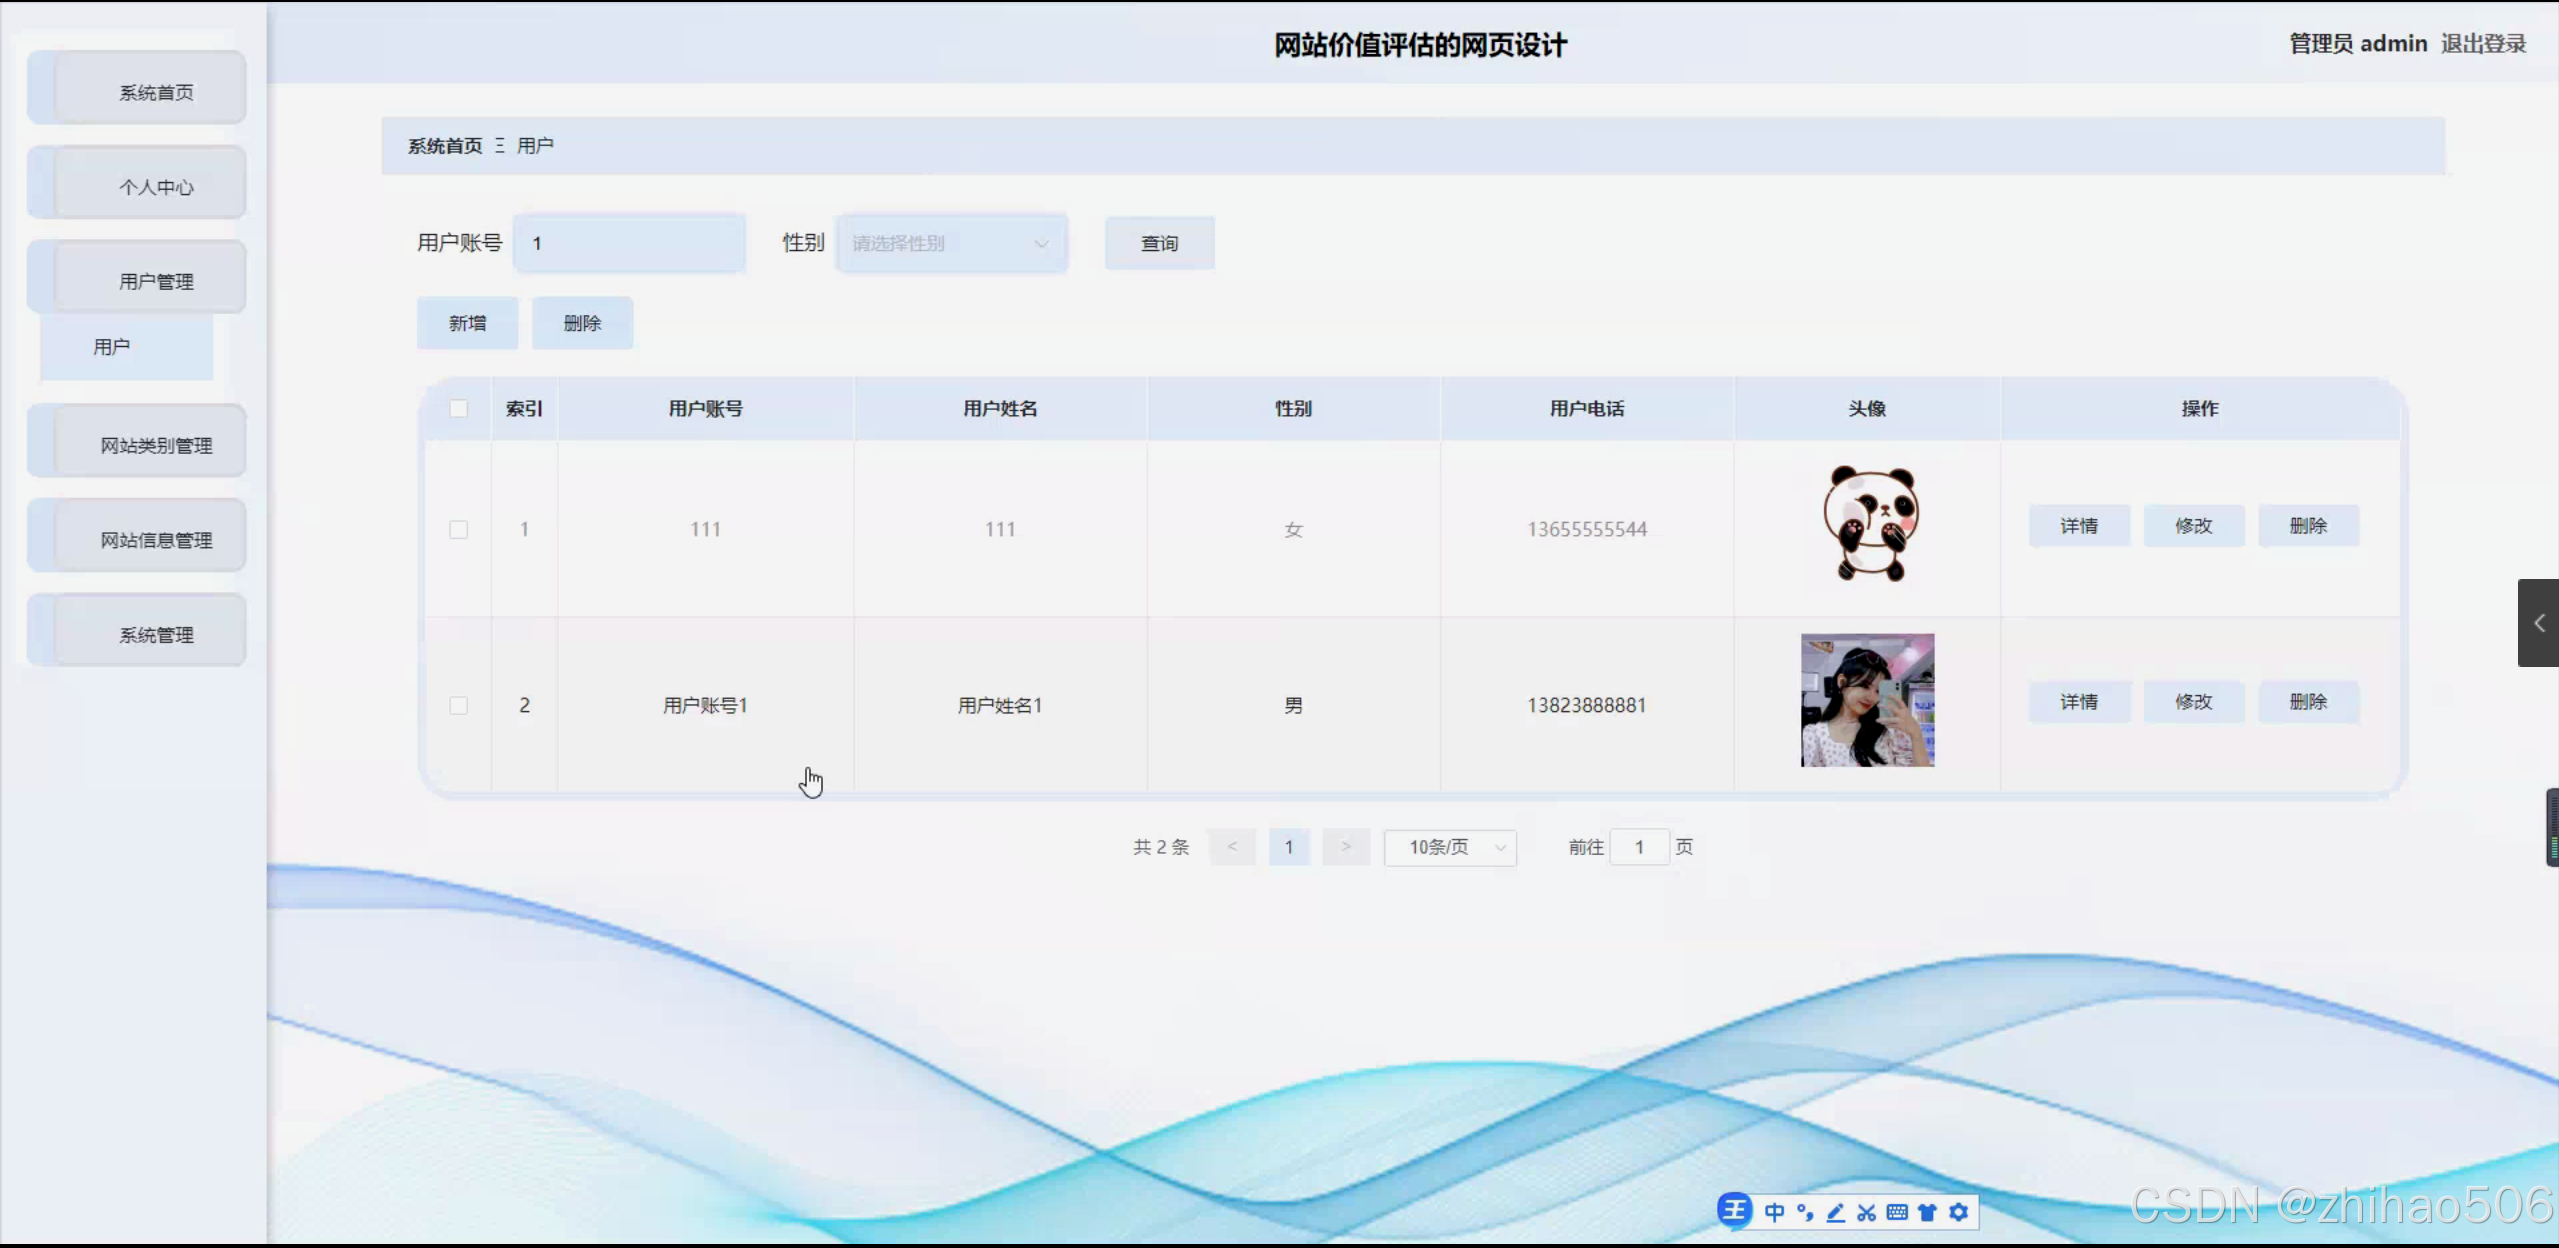Open the IME skin shirt icon
The image size is (2559, 1248).
click(x=1927, y=1211)
